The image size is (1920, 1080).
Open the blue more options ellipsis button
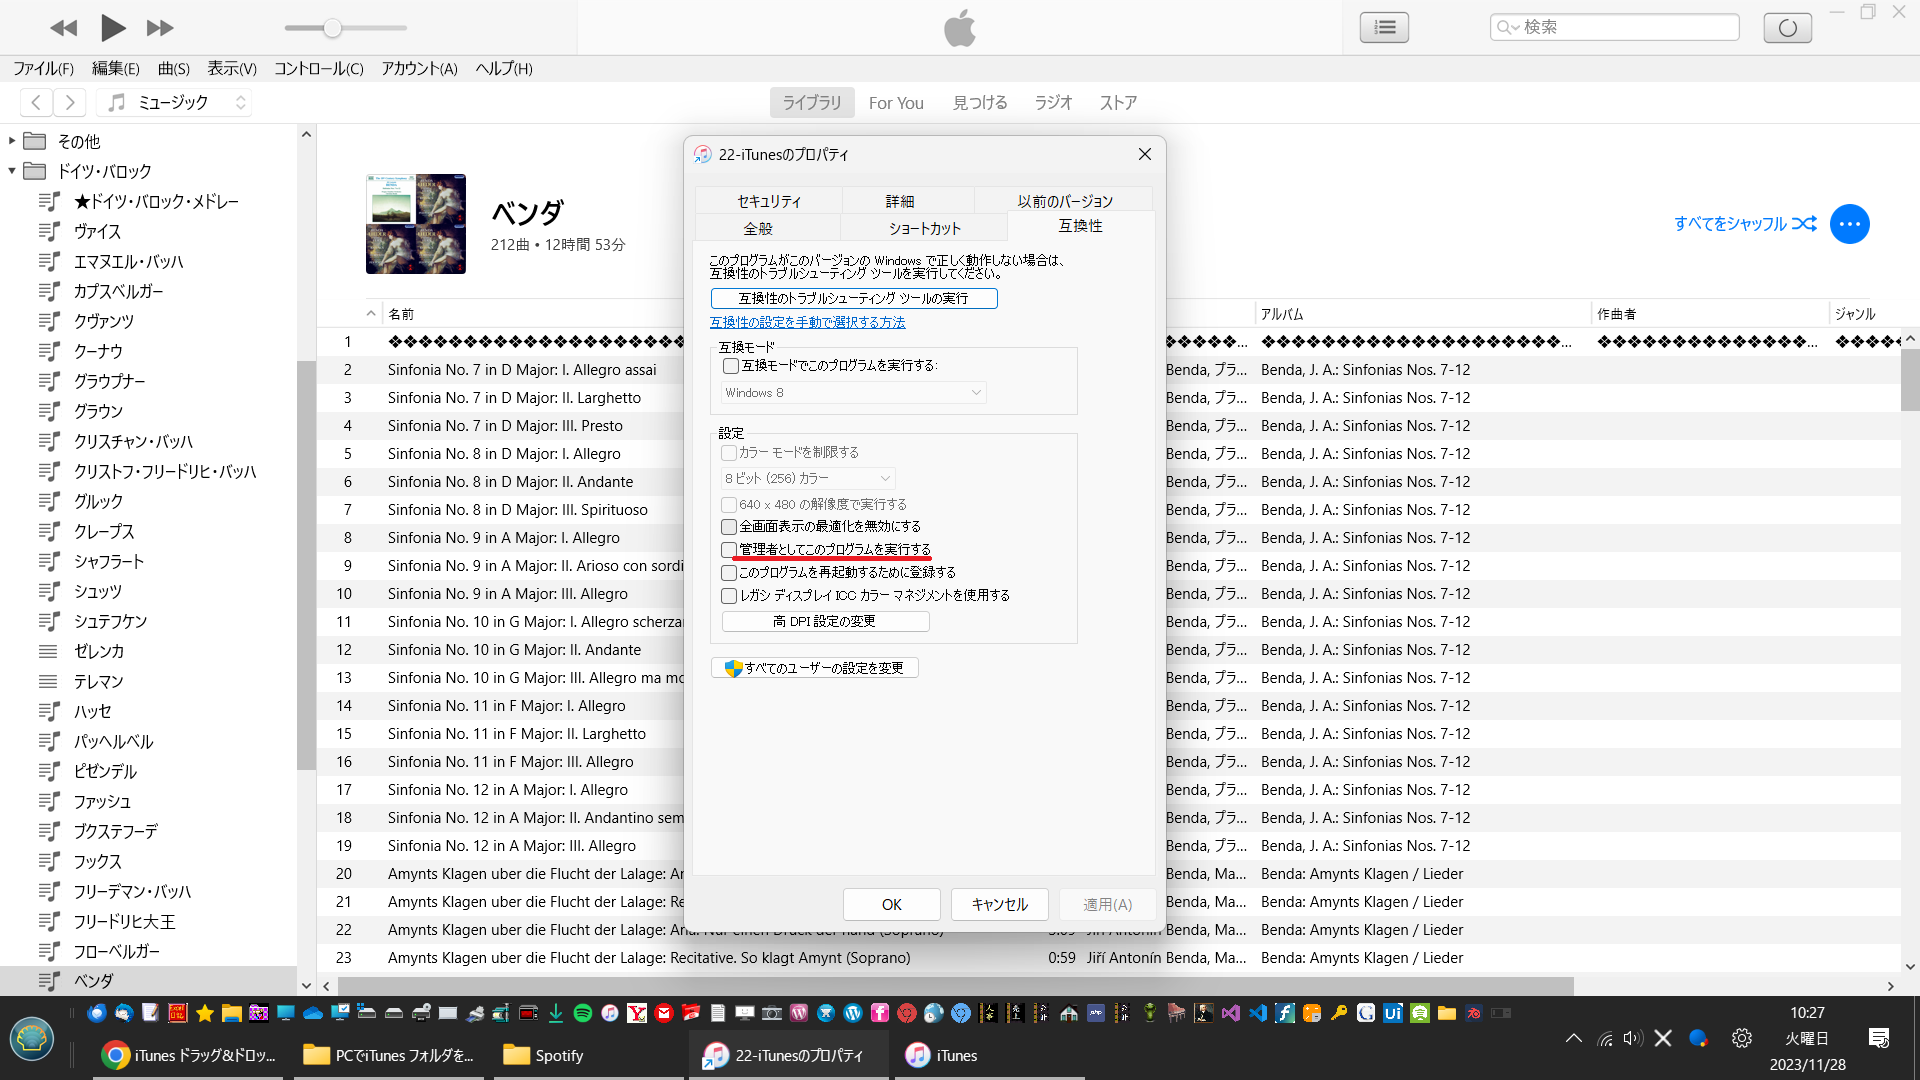1849,224
